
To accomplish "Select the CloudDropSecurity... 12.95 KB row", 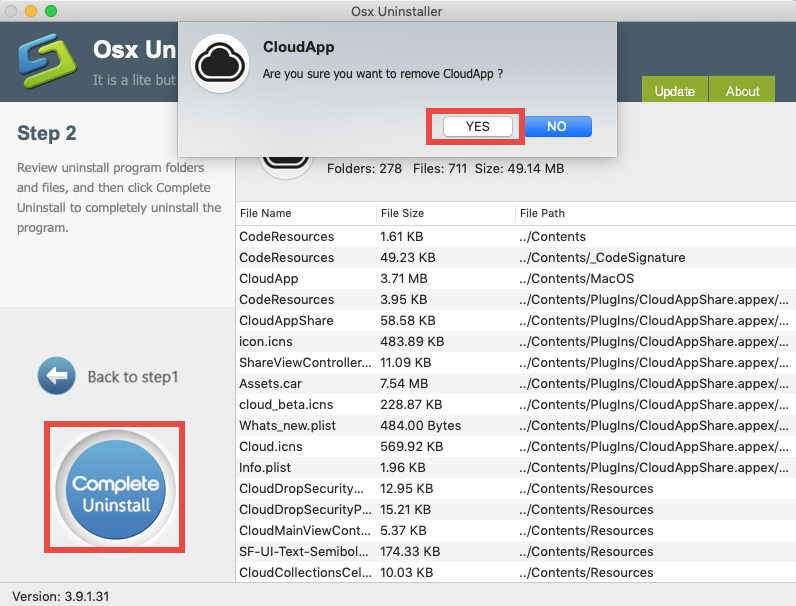I will (516, 488).
